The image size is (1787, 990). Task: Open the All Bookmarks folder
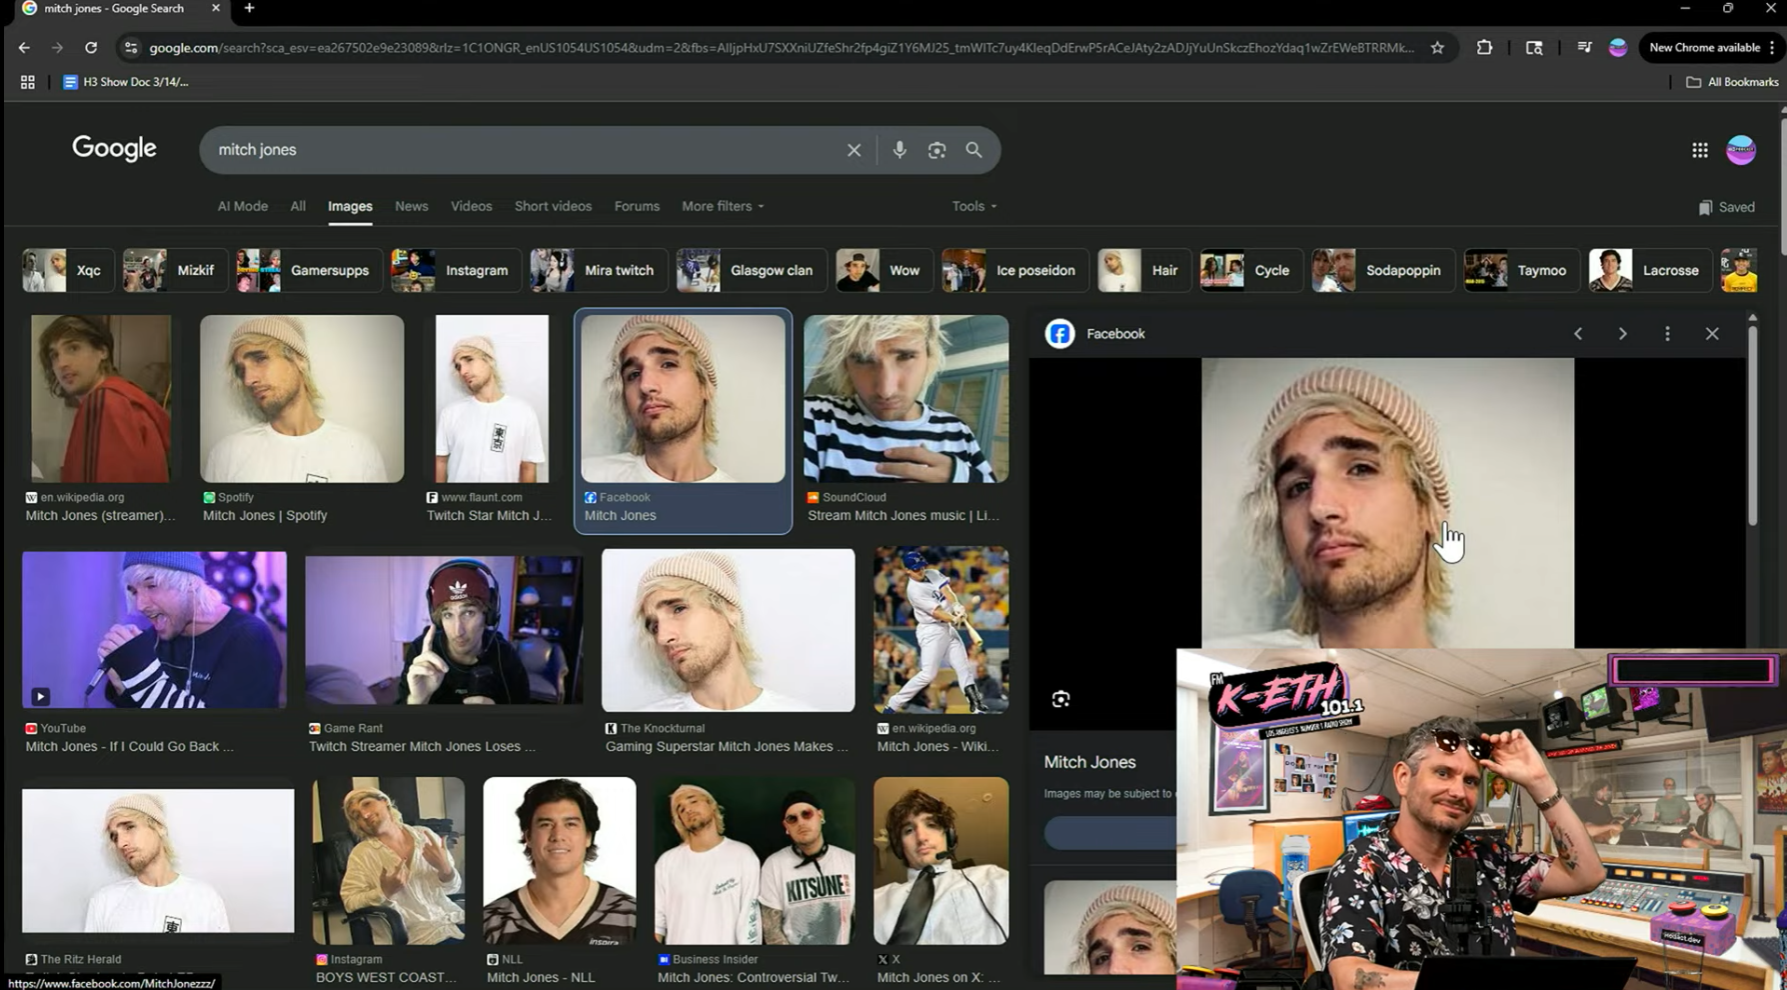pyautogui.click(x=1732, y=82)
